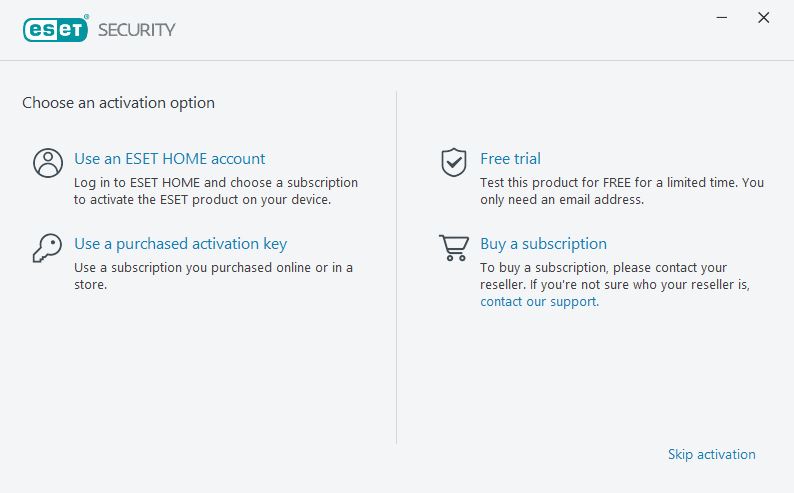Start the Free trial option
Screen dimensions: 794x493
click(x=510, y=159)
